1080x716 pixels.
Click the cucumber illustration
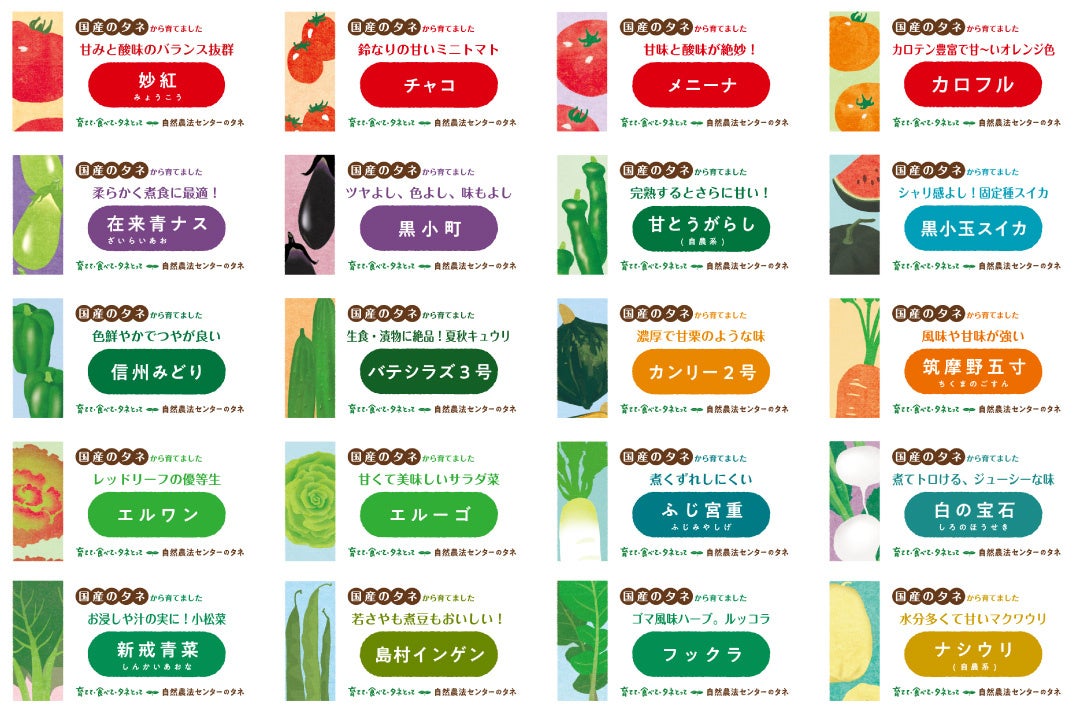(x=310, y=358)
